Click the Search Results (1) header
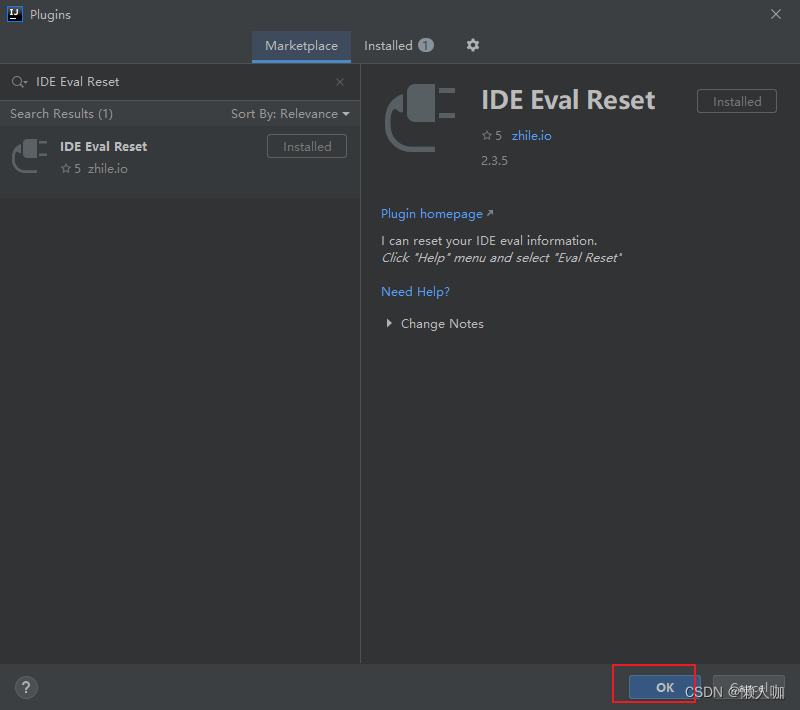800x710 pixels. click(x=61, y=114)
